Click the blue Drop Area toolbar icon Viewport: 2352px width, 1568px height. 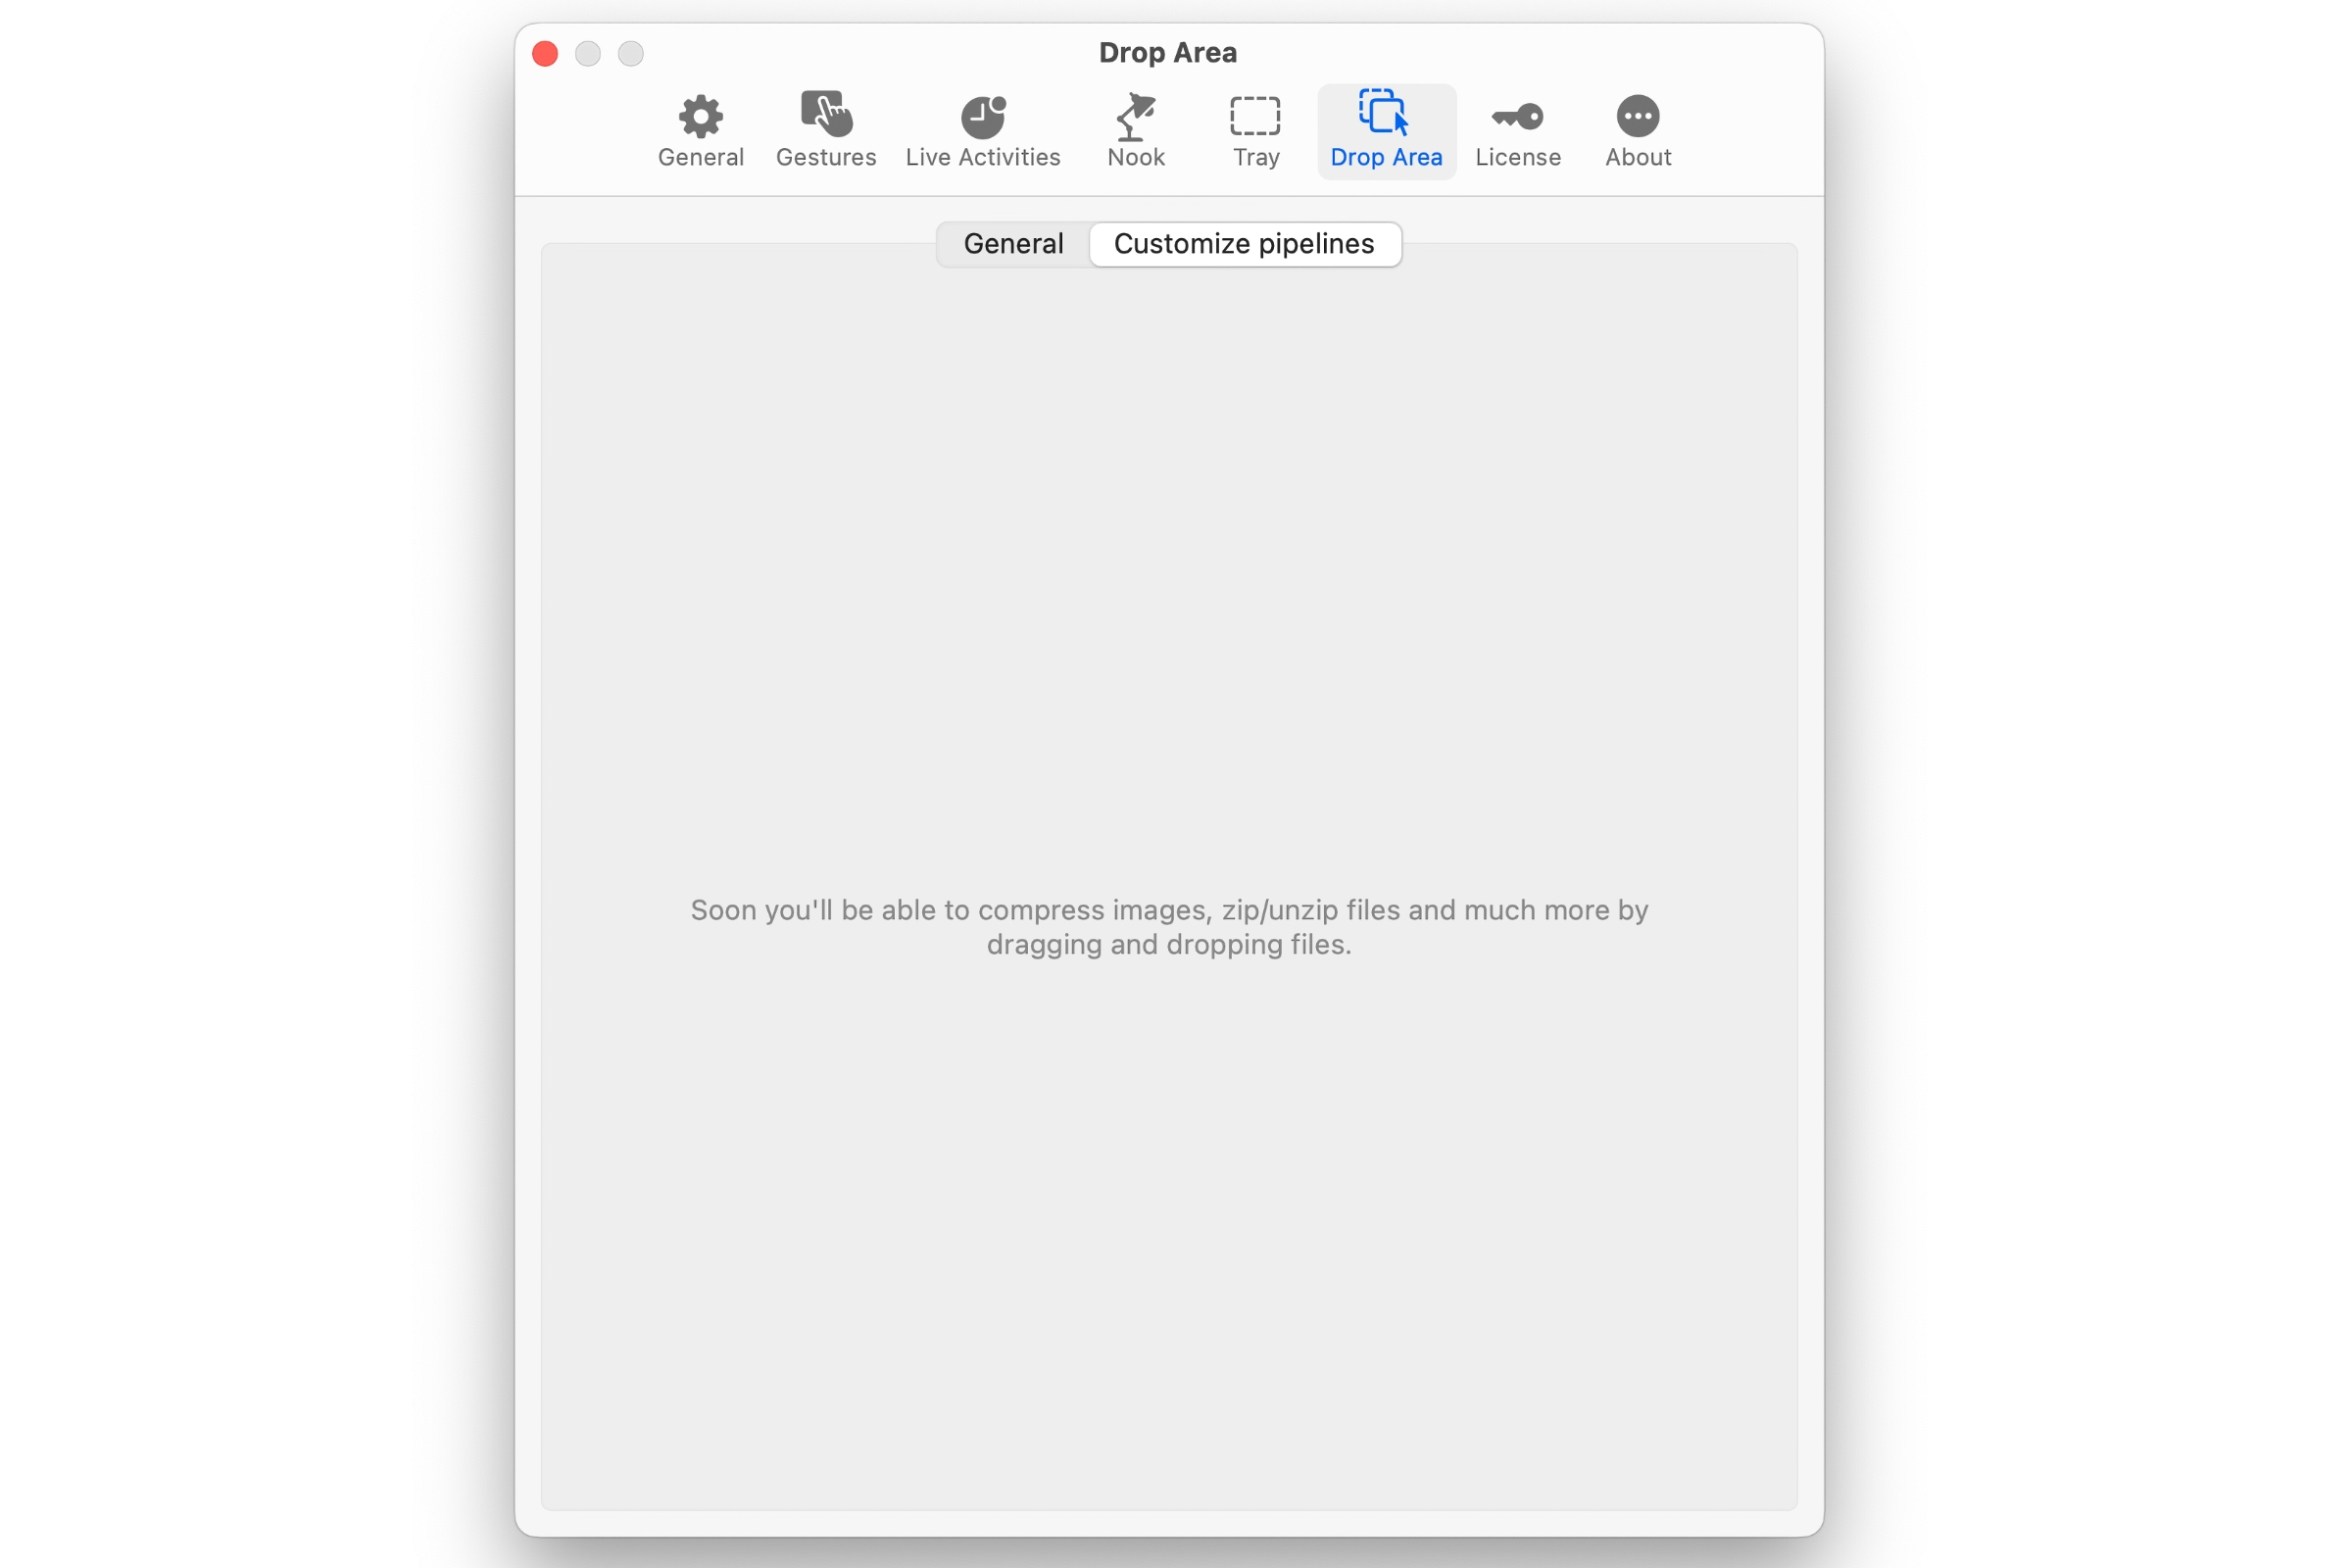[1385, 113]
